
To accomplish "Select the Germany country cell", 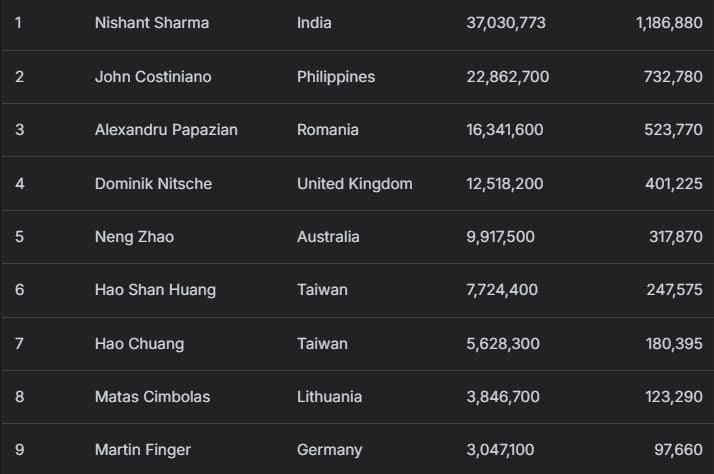I will pyautogui.click(x=329, y=450).
